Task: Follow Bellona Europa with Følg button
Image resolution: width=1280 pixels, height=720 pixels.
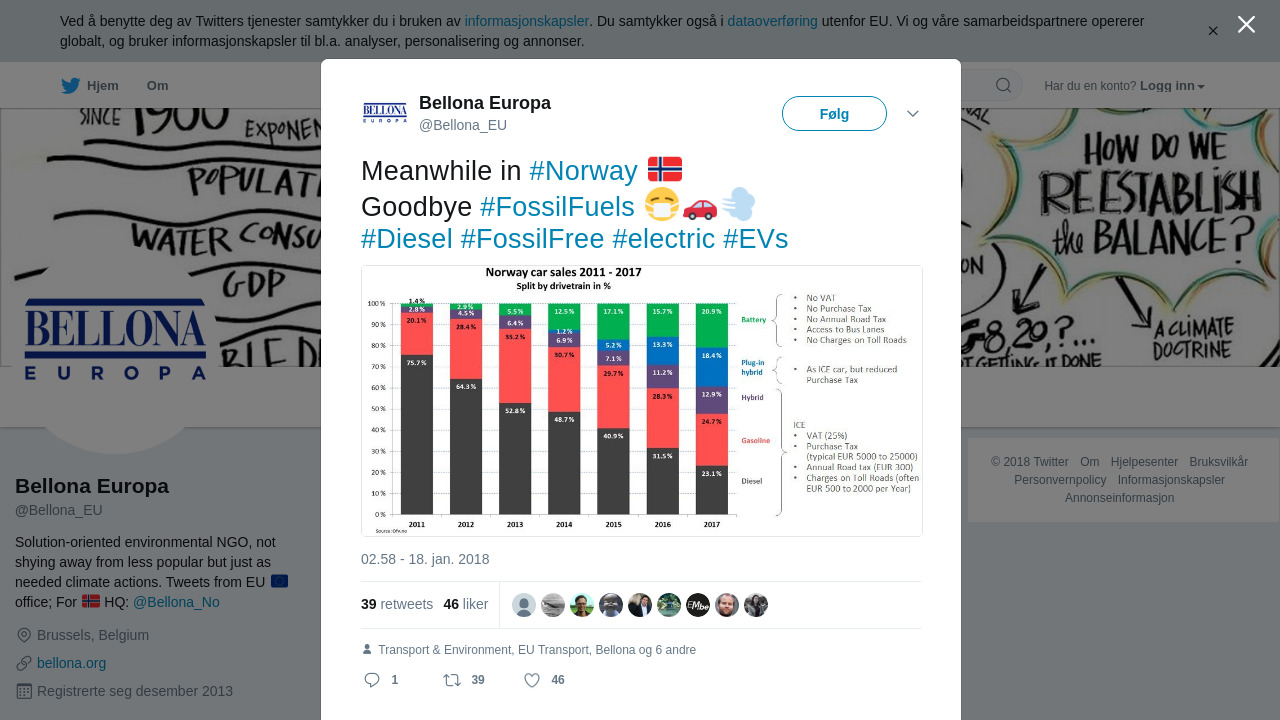Action: pos(834,114)
